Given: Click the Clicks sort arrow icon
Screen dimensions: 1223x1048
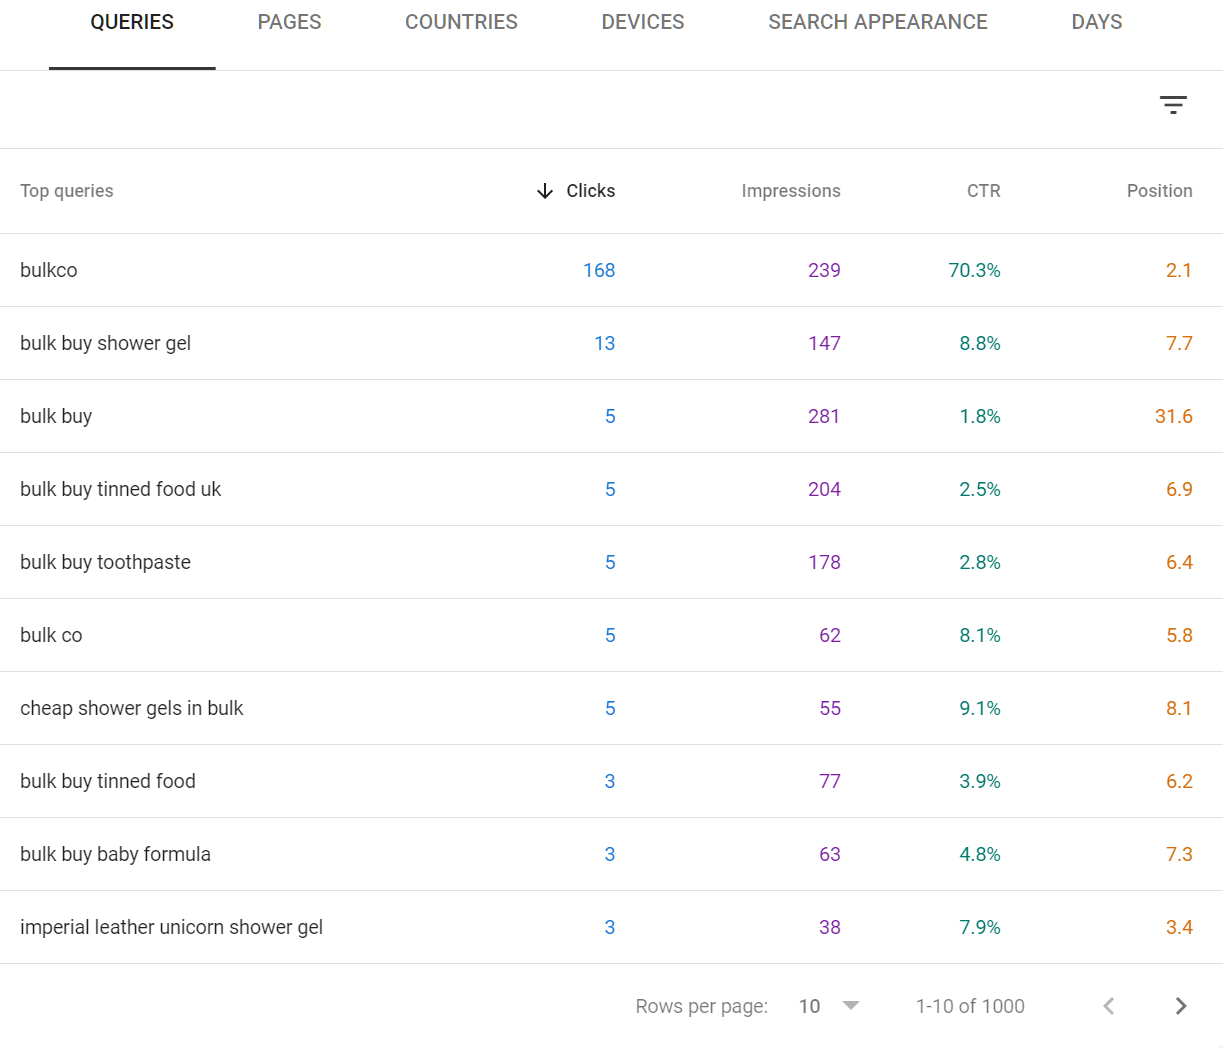Looking at the screenshot, I should click(545, 191).
